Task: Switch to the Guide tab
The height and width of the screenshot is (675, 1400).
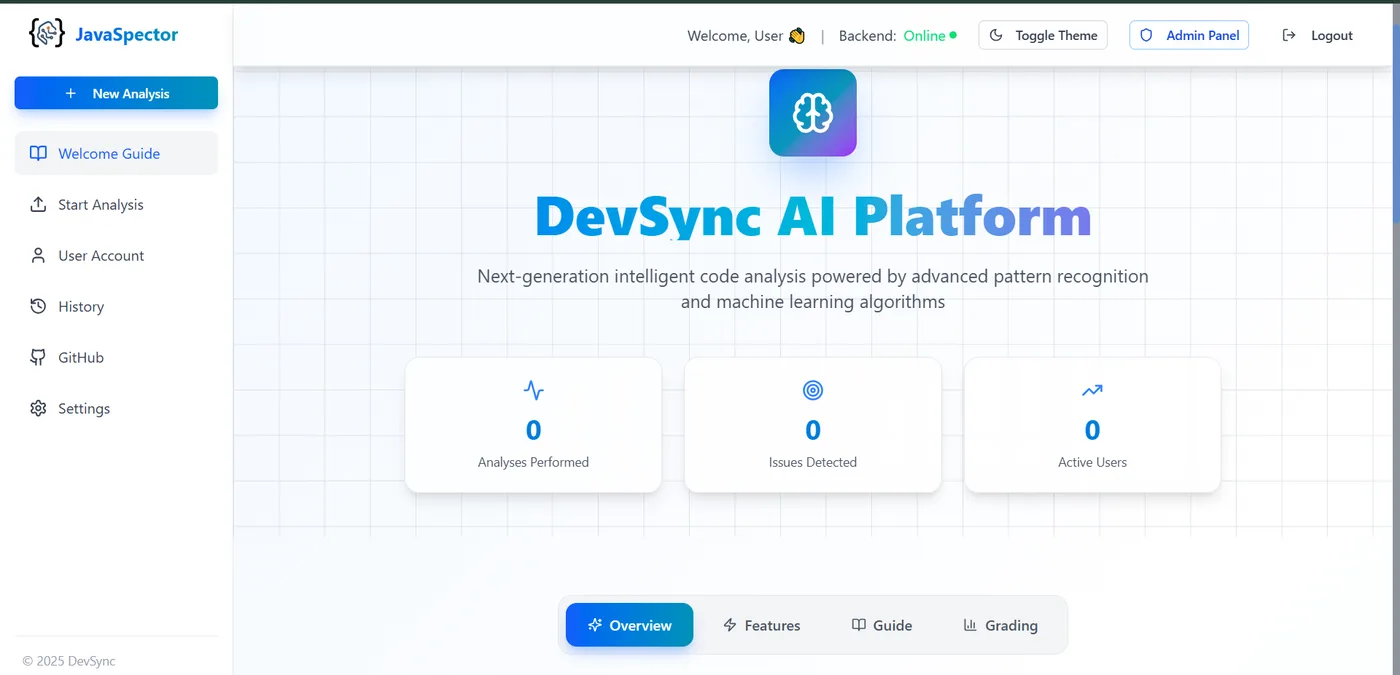Action: tap(882, 625)
